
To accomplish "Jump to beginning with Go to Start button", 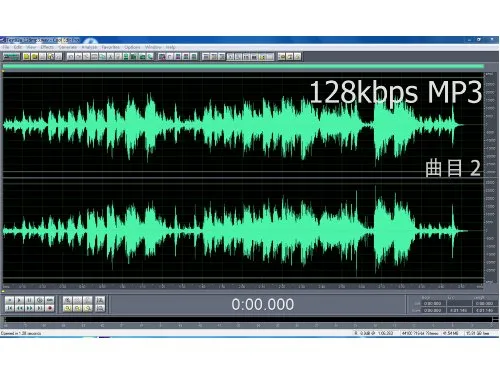I will (10, 308).
